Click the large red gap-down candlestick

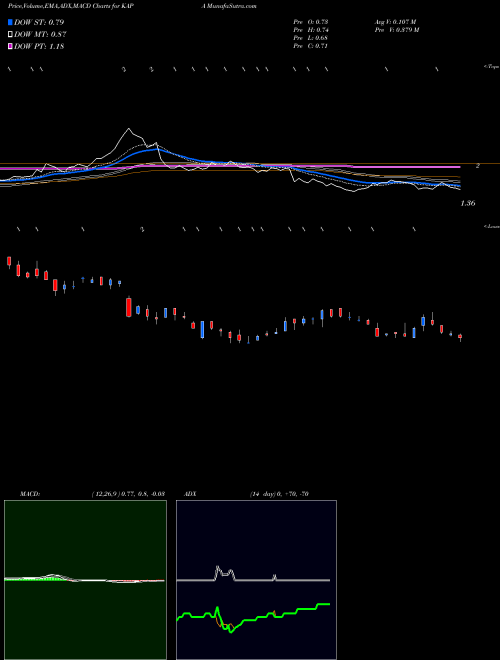(129, 306)
